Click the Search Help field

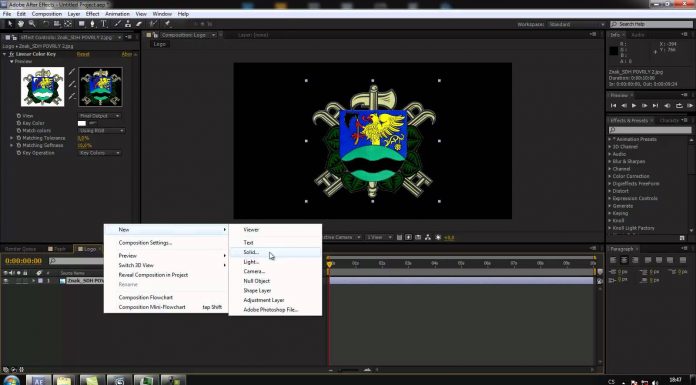coord(651,24)
